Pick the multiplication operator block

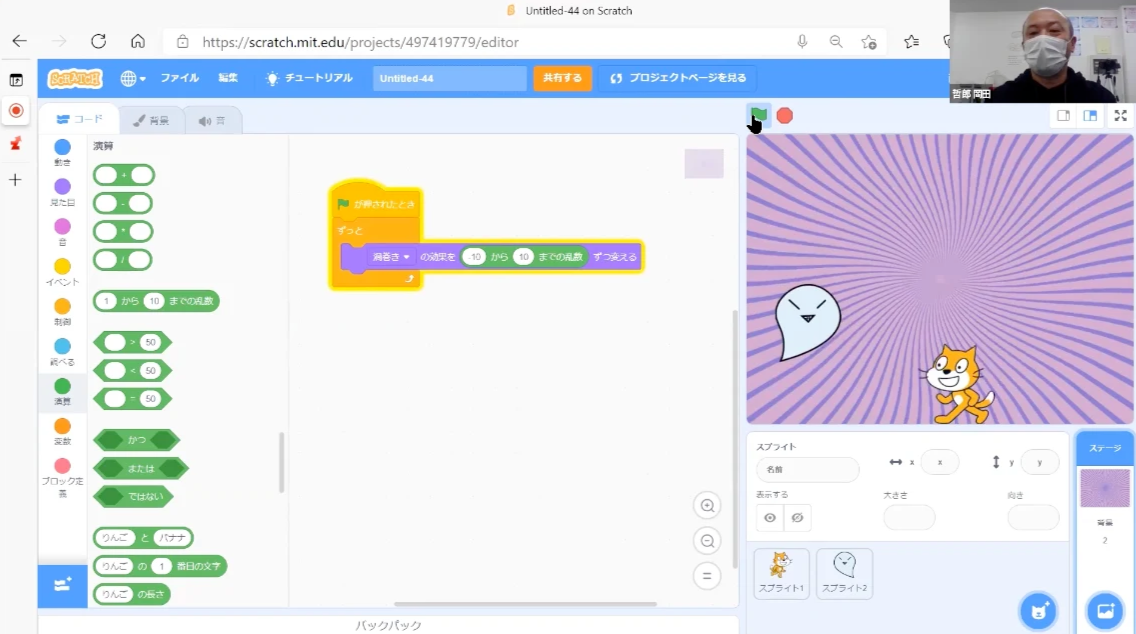123,231
